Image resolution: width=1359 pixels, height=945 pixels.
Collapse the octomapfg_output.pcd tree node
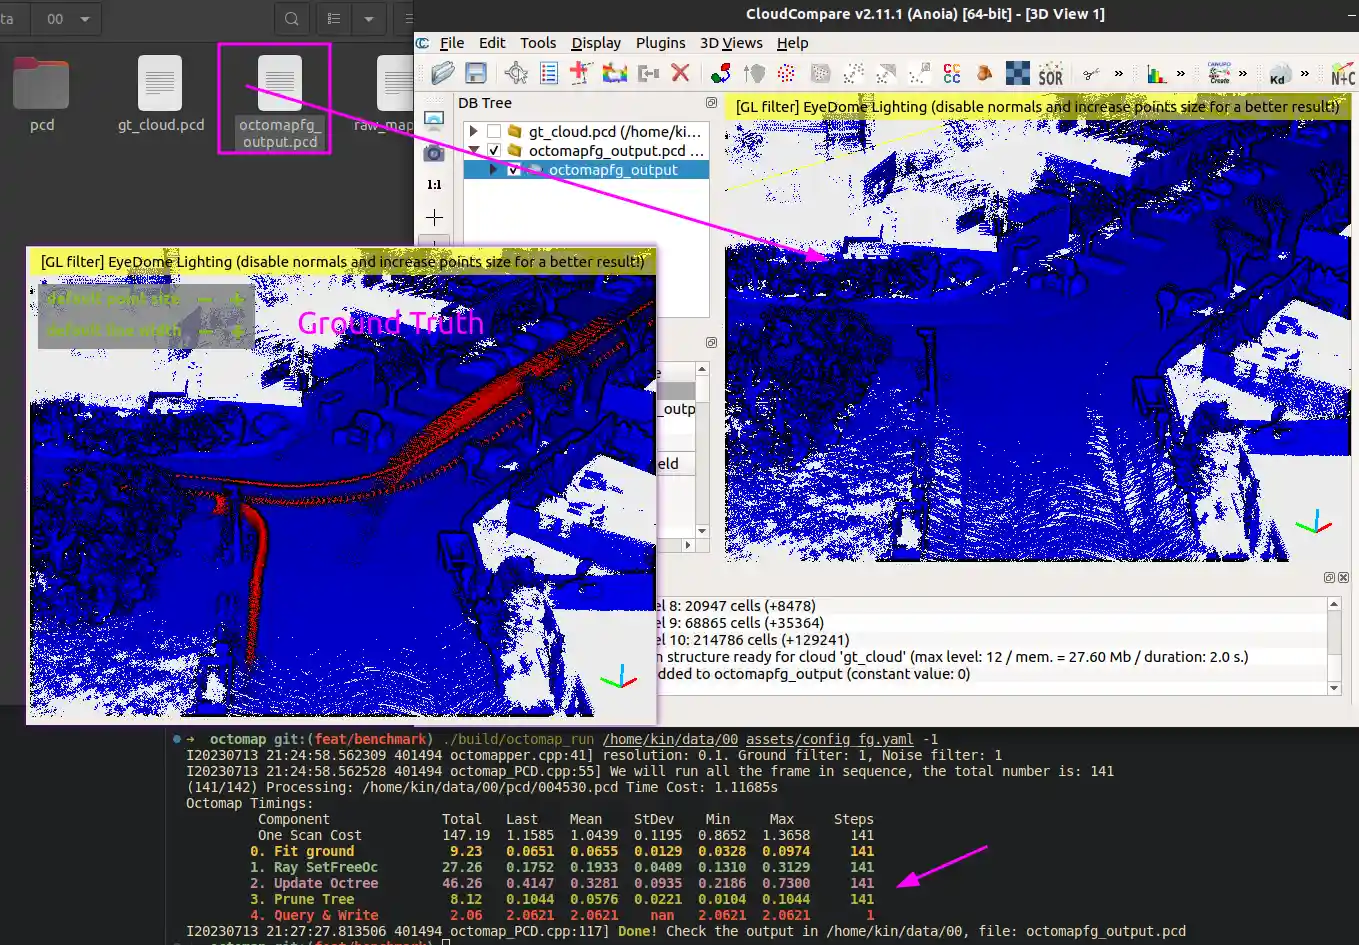point(474,151)
